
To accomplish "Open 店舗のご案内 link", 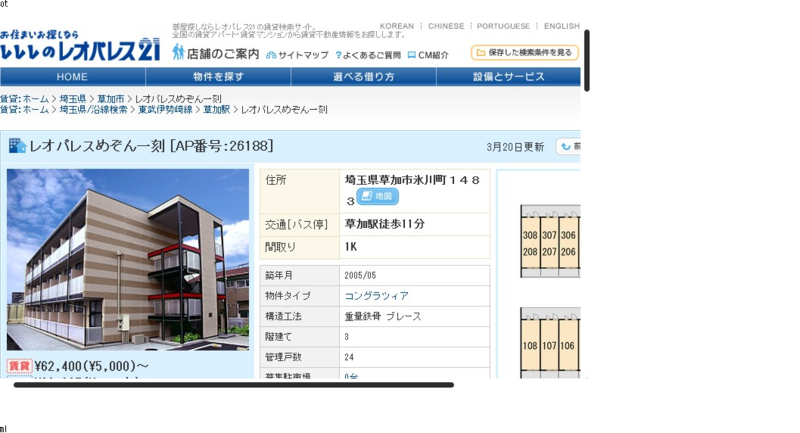I will 223,54.
